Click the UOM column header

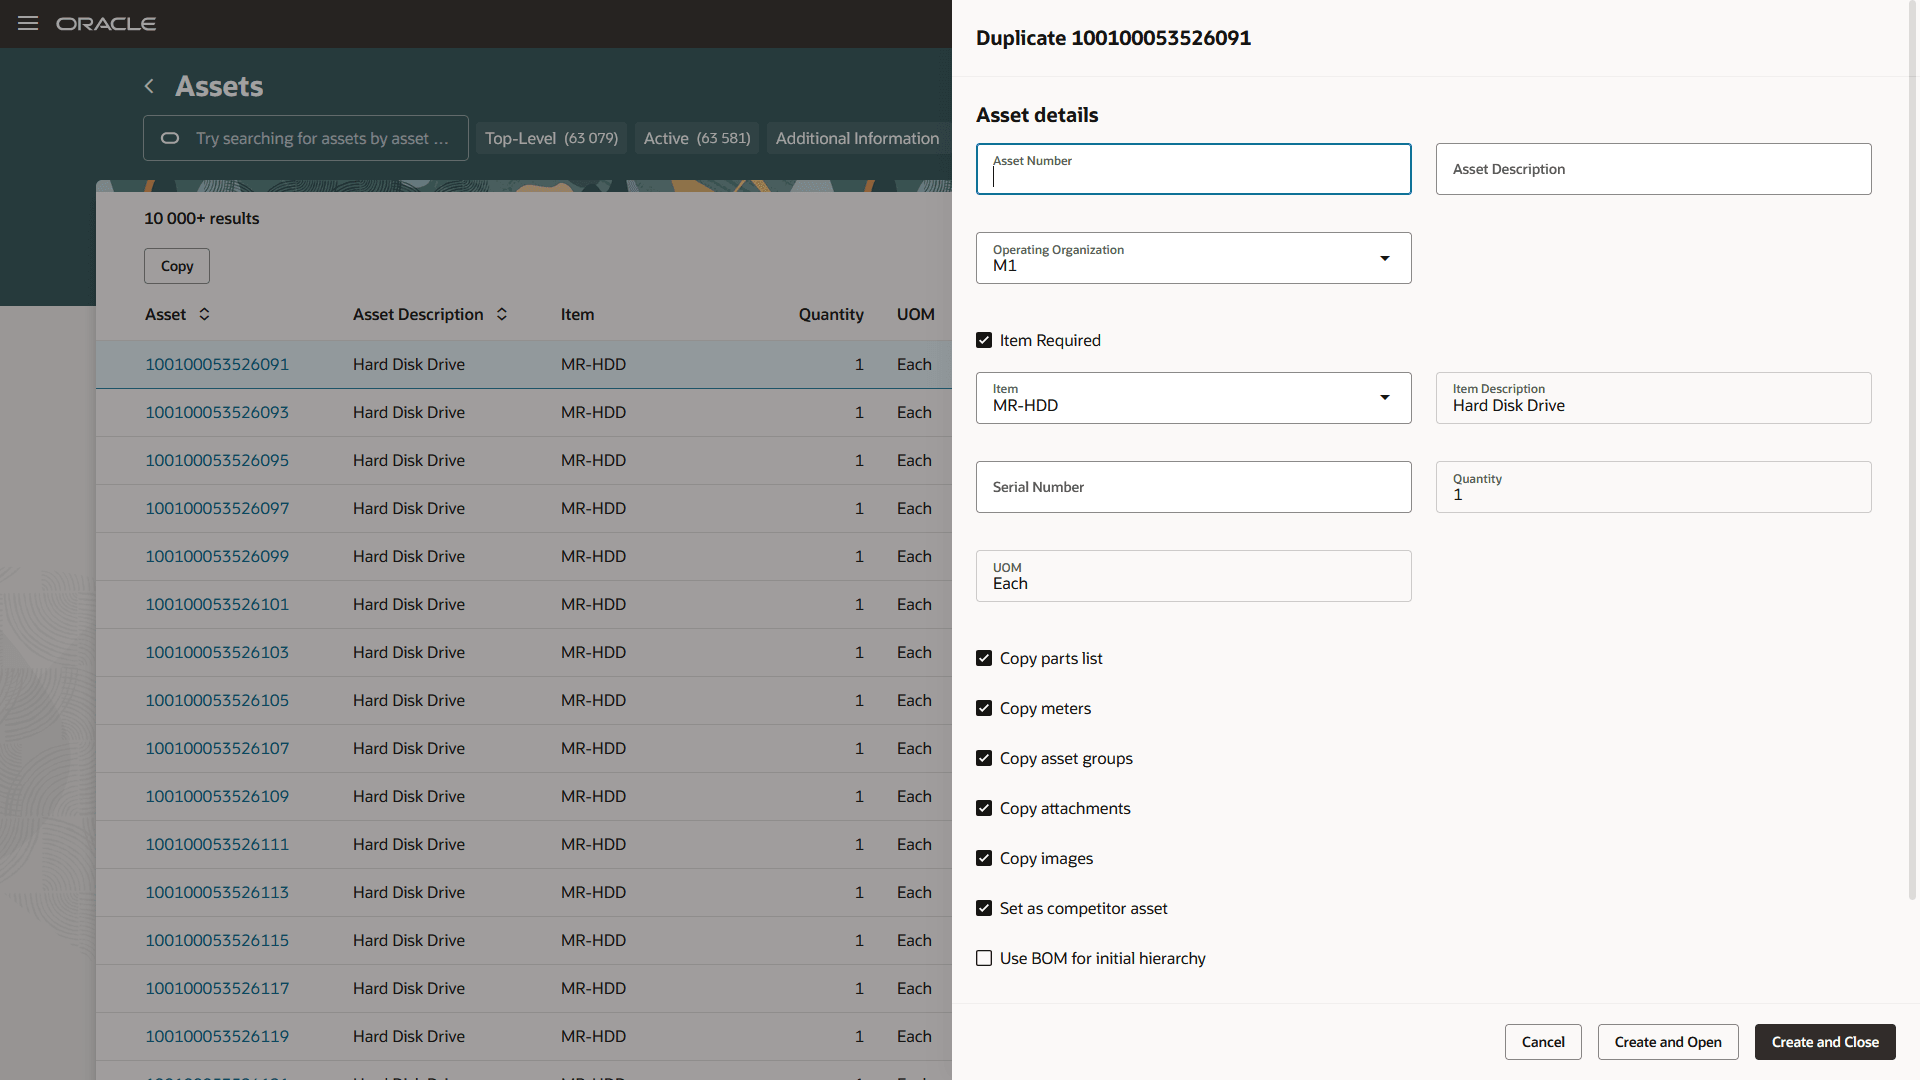tap(915, 314)
